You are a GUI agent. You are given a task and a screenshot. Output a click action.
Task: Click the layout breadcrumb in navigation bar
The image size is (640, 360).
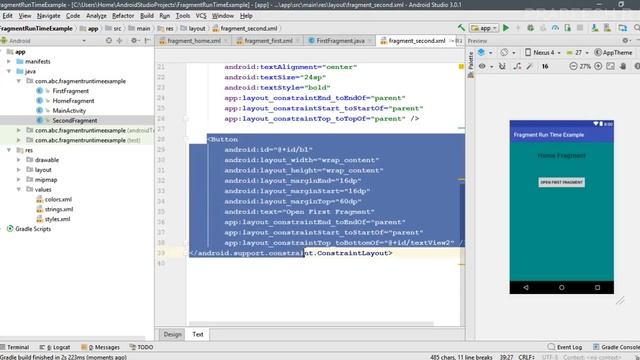coord(193,28)
